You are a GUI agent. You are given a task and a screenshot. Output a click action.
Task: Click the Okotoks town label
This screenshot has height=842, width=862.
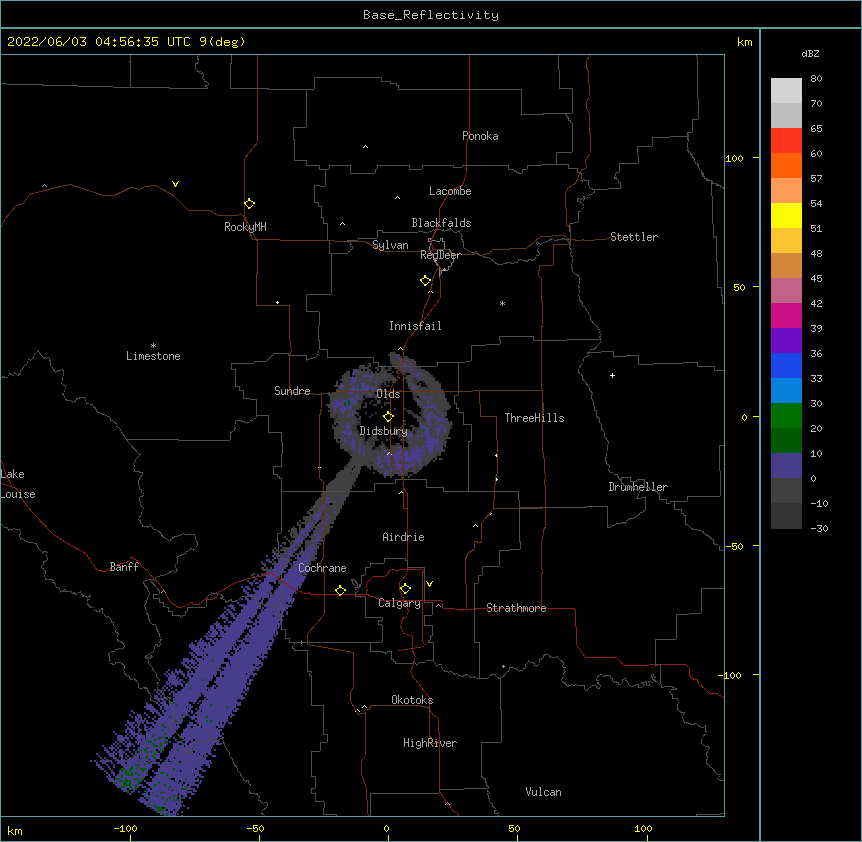coord(412,700)
